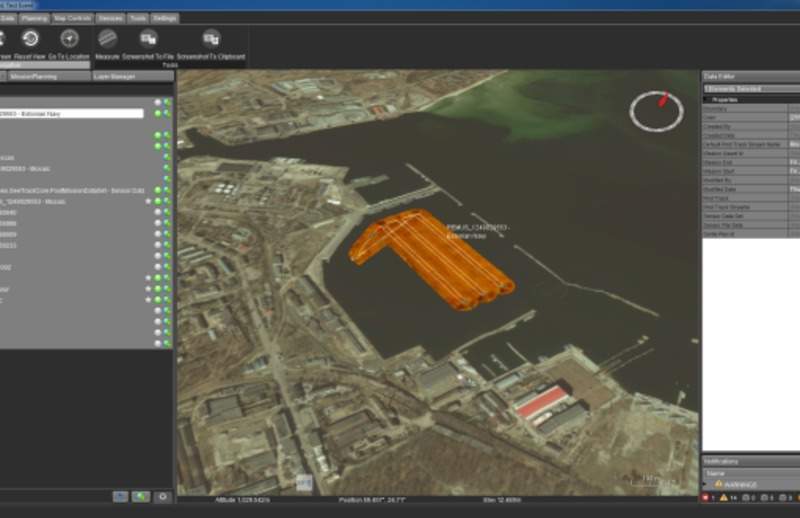Viewport: 800px width, 518px height.
Task: Toggle visibility of the Estonian Navy layer
Action: [158, 113]
